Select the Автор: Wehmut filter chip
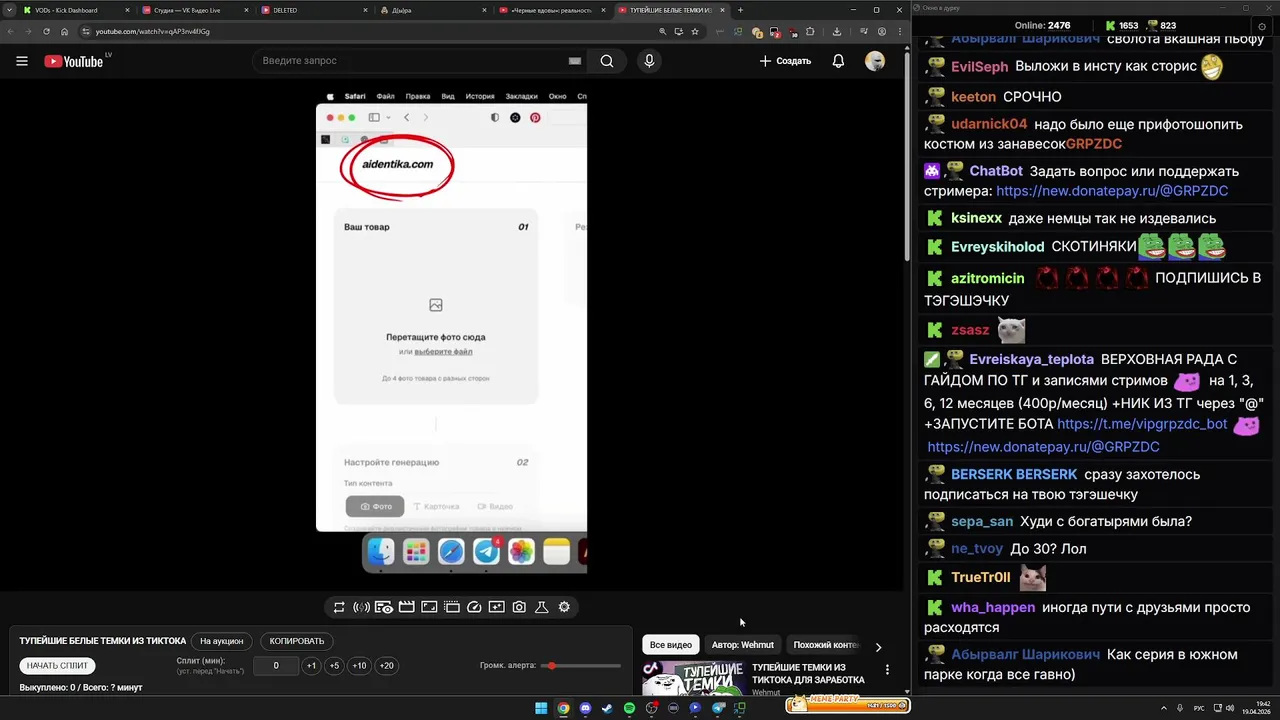This screenshot has width=1280, height=720. [743, 645]
